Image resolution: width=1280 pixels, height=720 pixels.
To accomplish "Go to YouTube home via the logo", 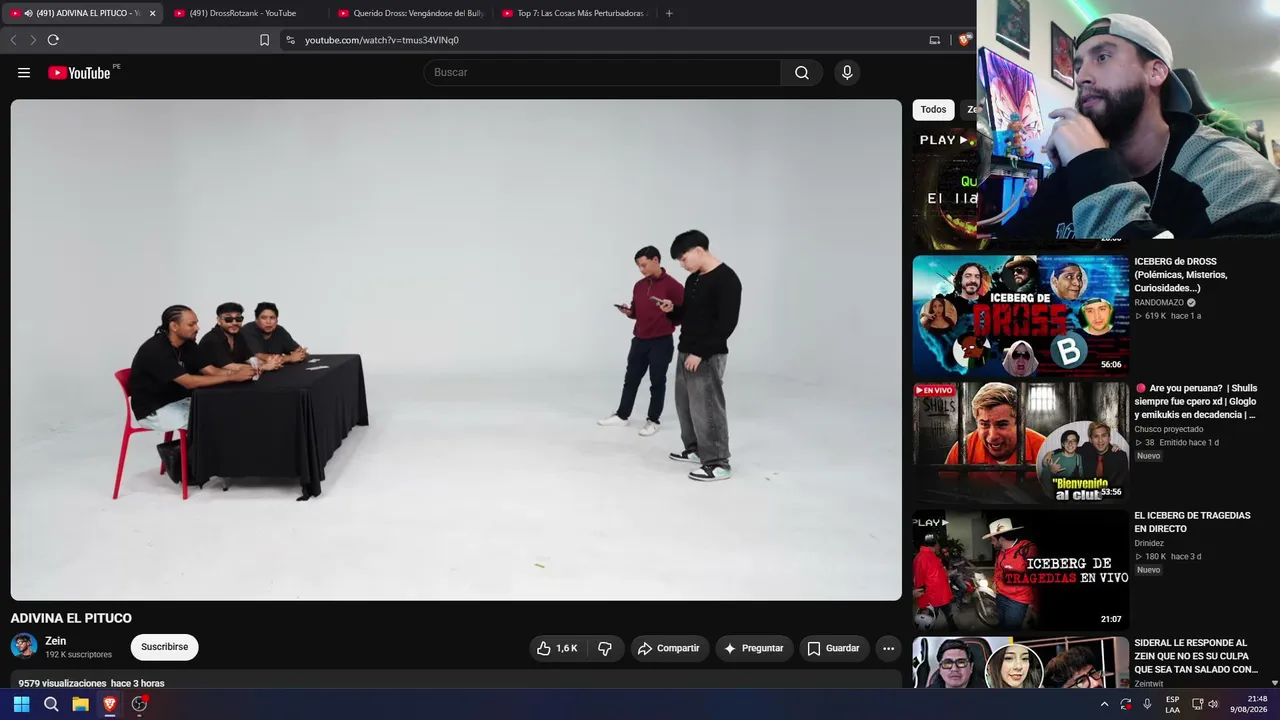I will pos(79,73).
